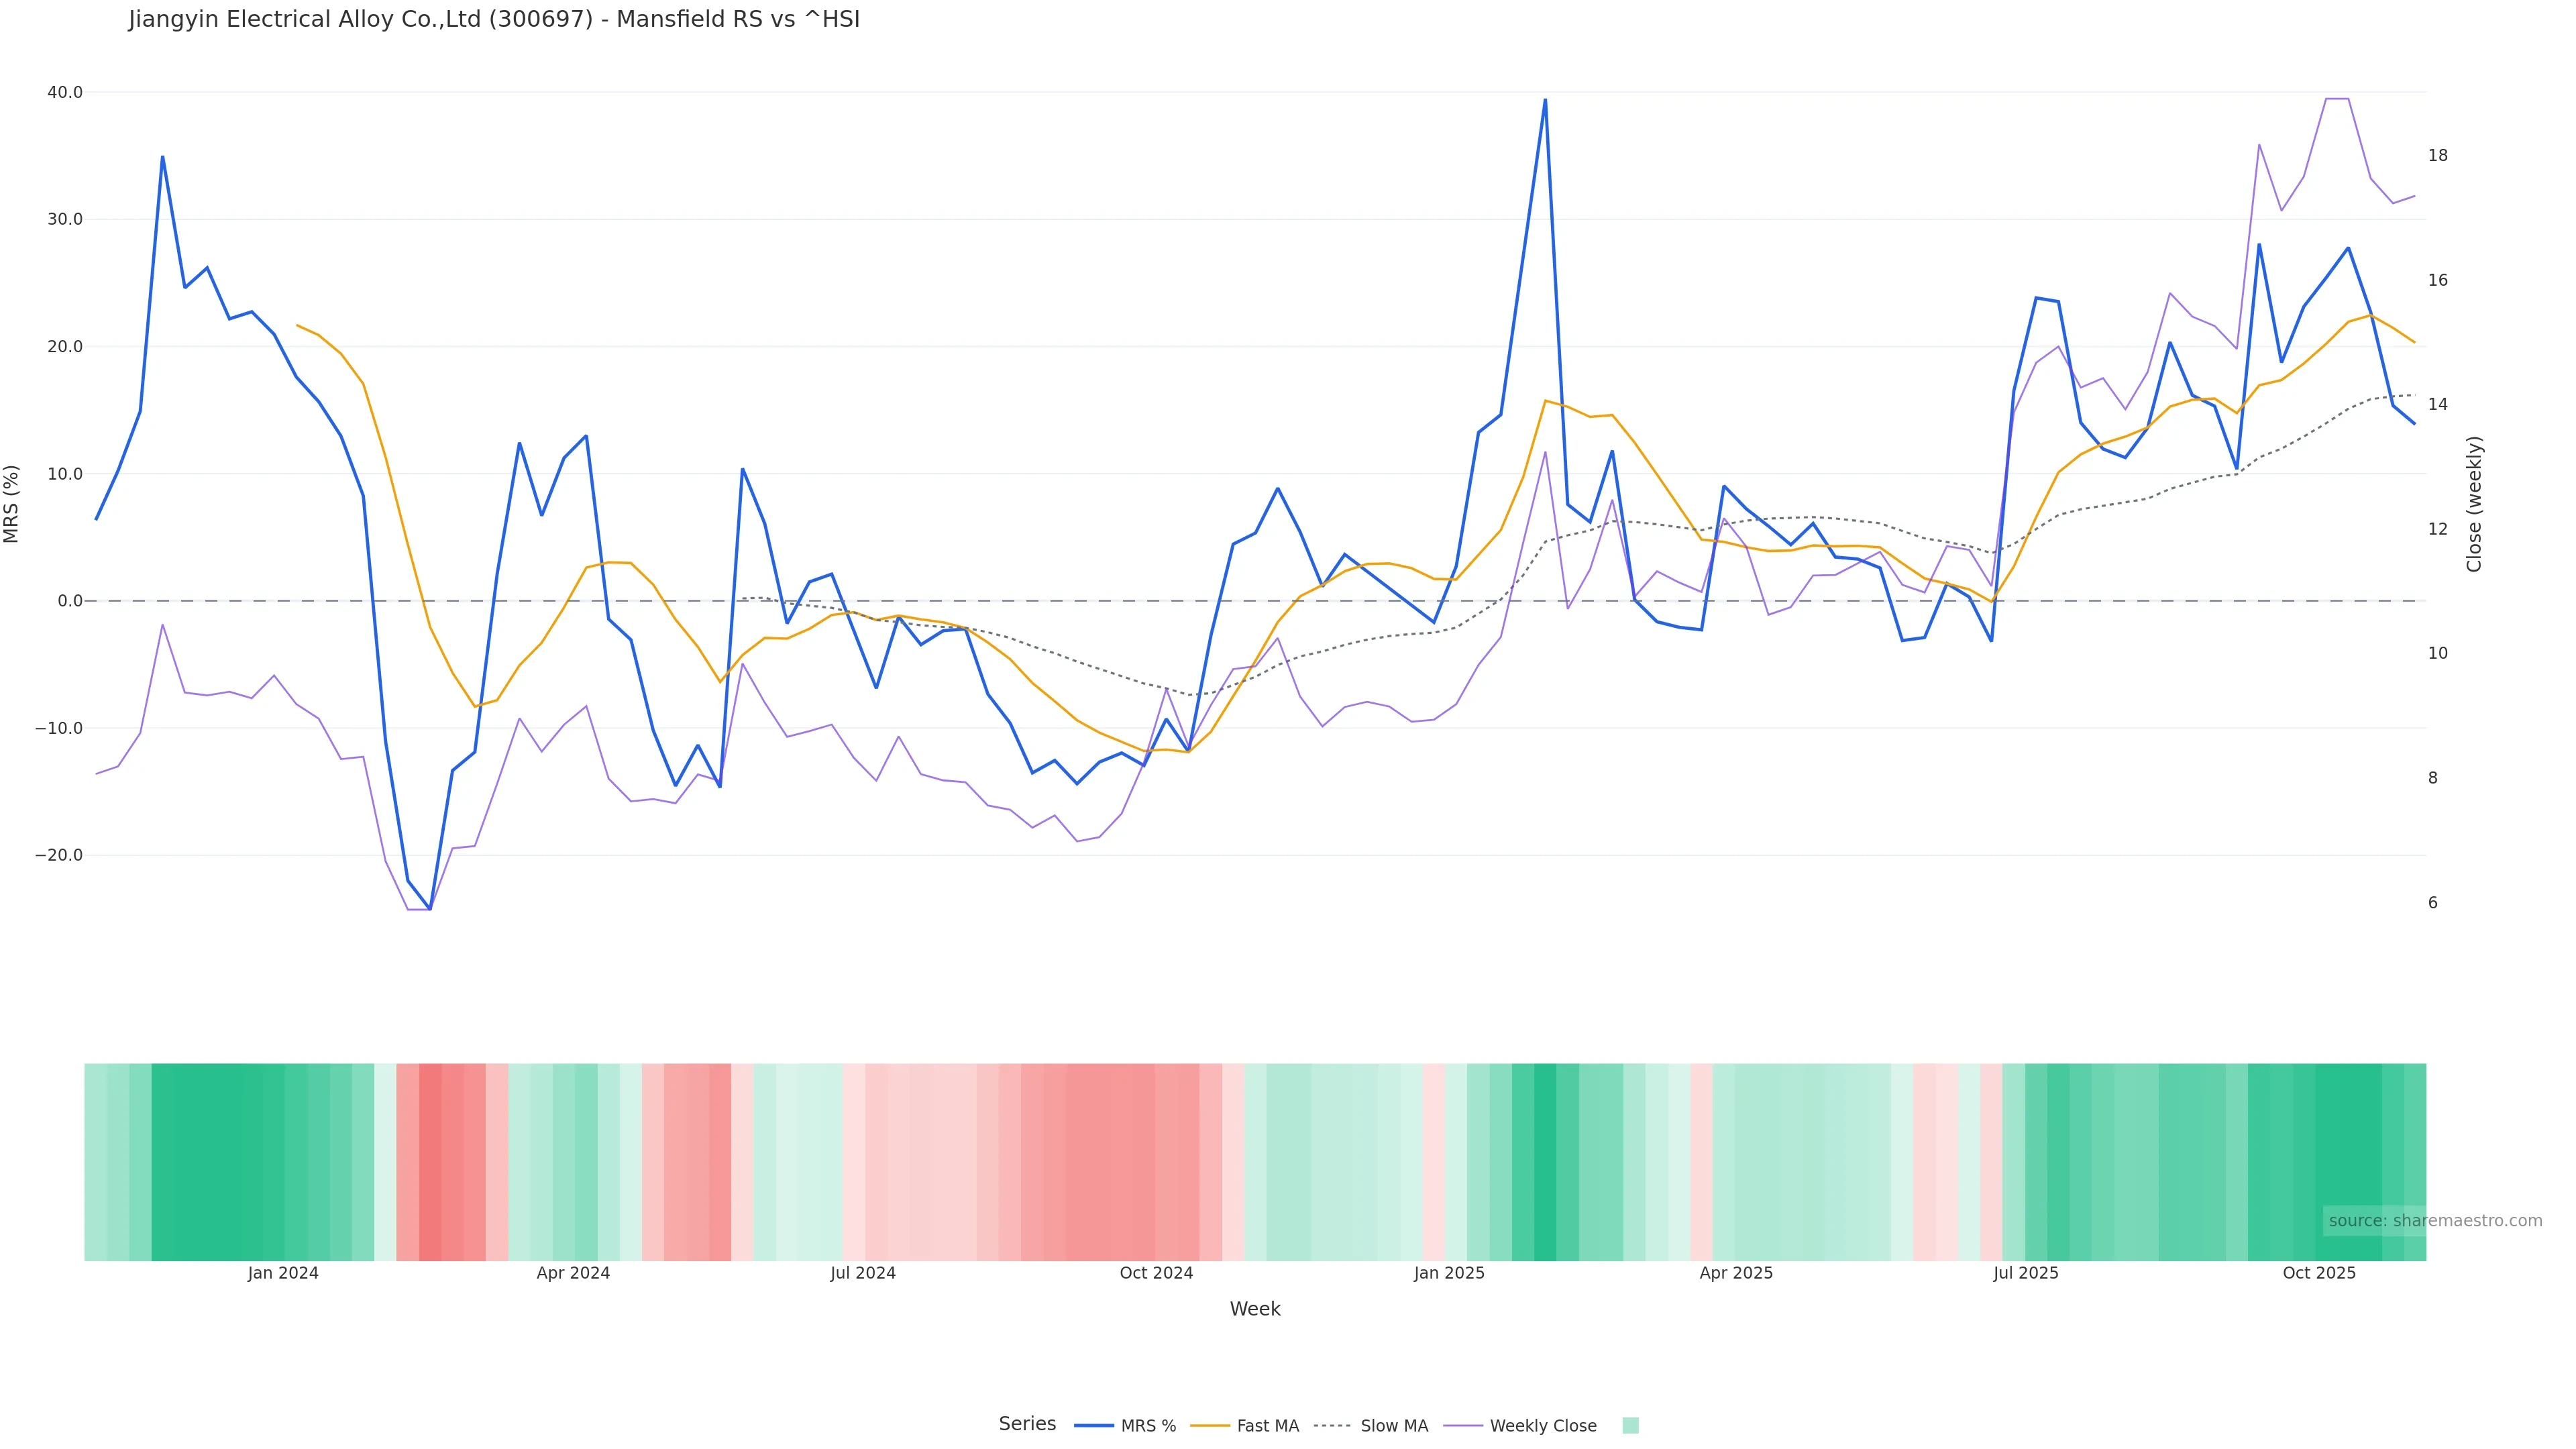The image size is (2576, 1449).
Task: Click the blue MRS % legend line icon
Action: point(1094,1426)
